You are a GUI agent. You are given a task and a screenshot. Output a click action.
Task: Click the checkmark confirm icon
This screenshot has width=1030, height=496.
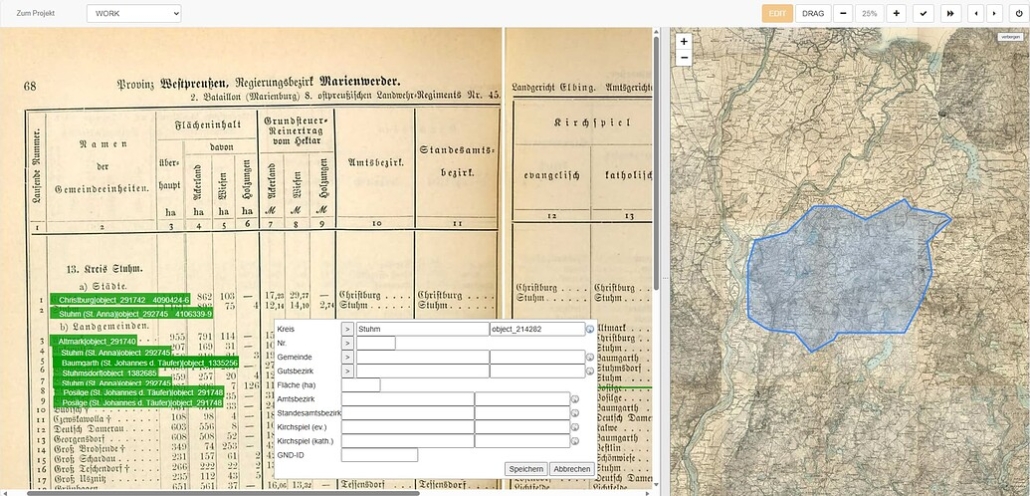coord(923,14)
